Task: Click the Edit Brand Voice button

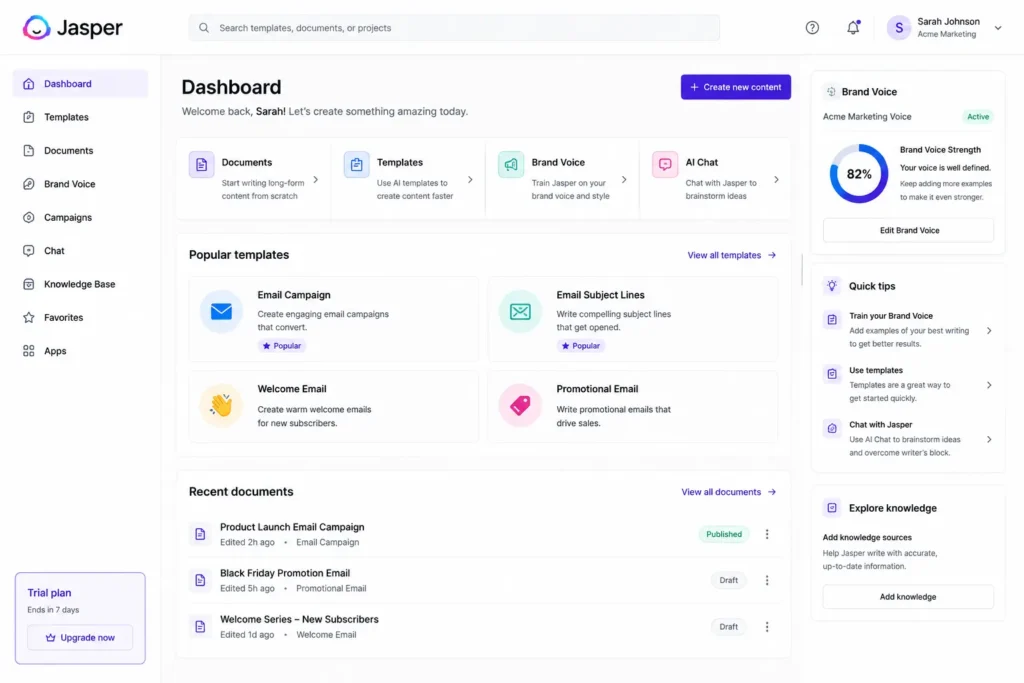Action: point(908,230)
